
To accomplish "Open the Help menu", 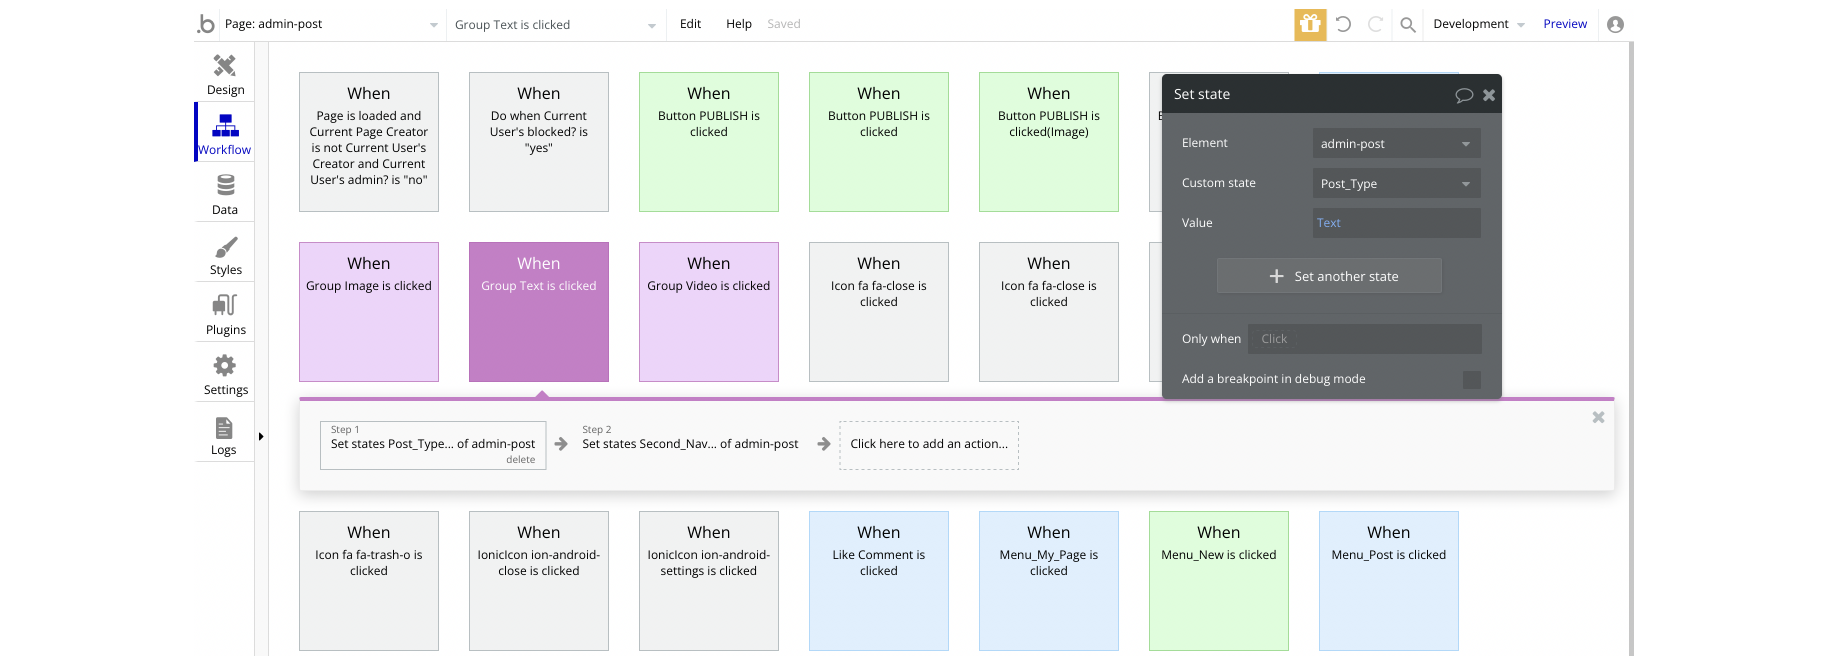I will (x=739, y=24).
